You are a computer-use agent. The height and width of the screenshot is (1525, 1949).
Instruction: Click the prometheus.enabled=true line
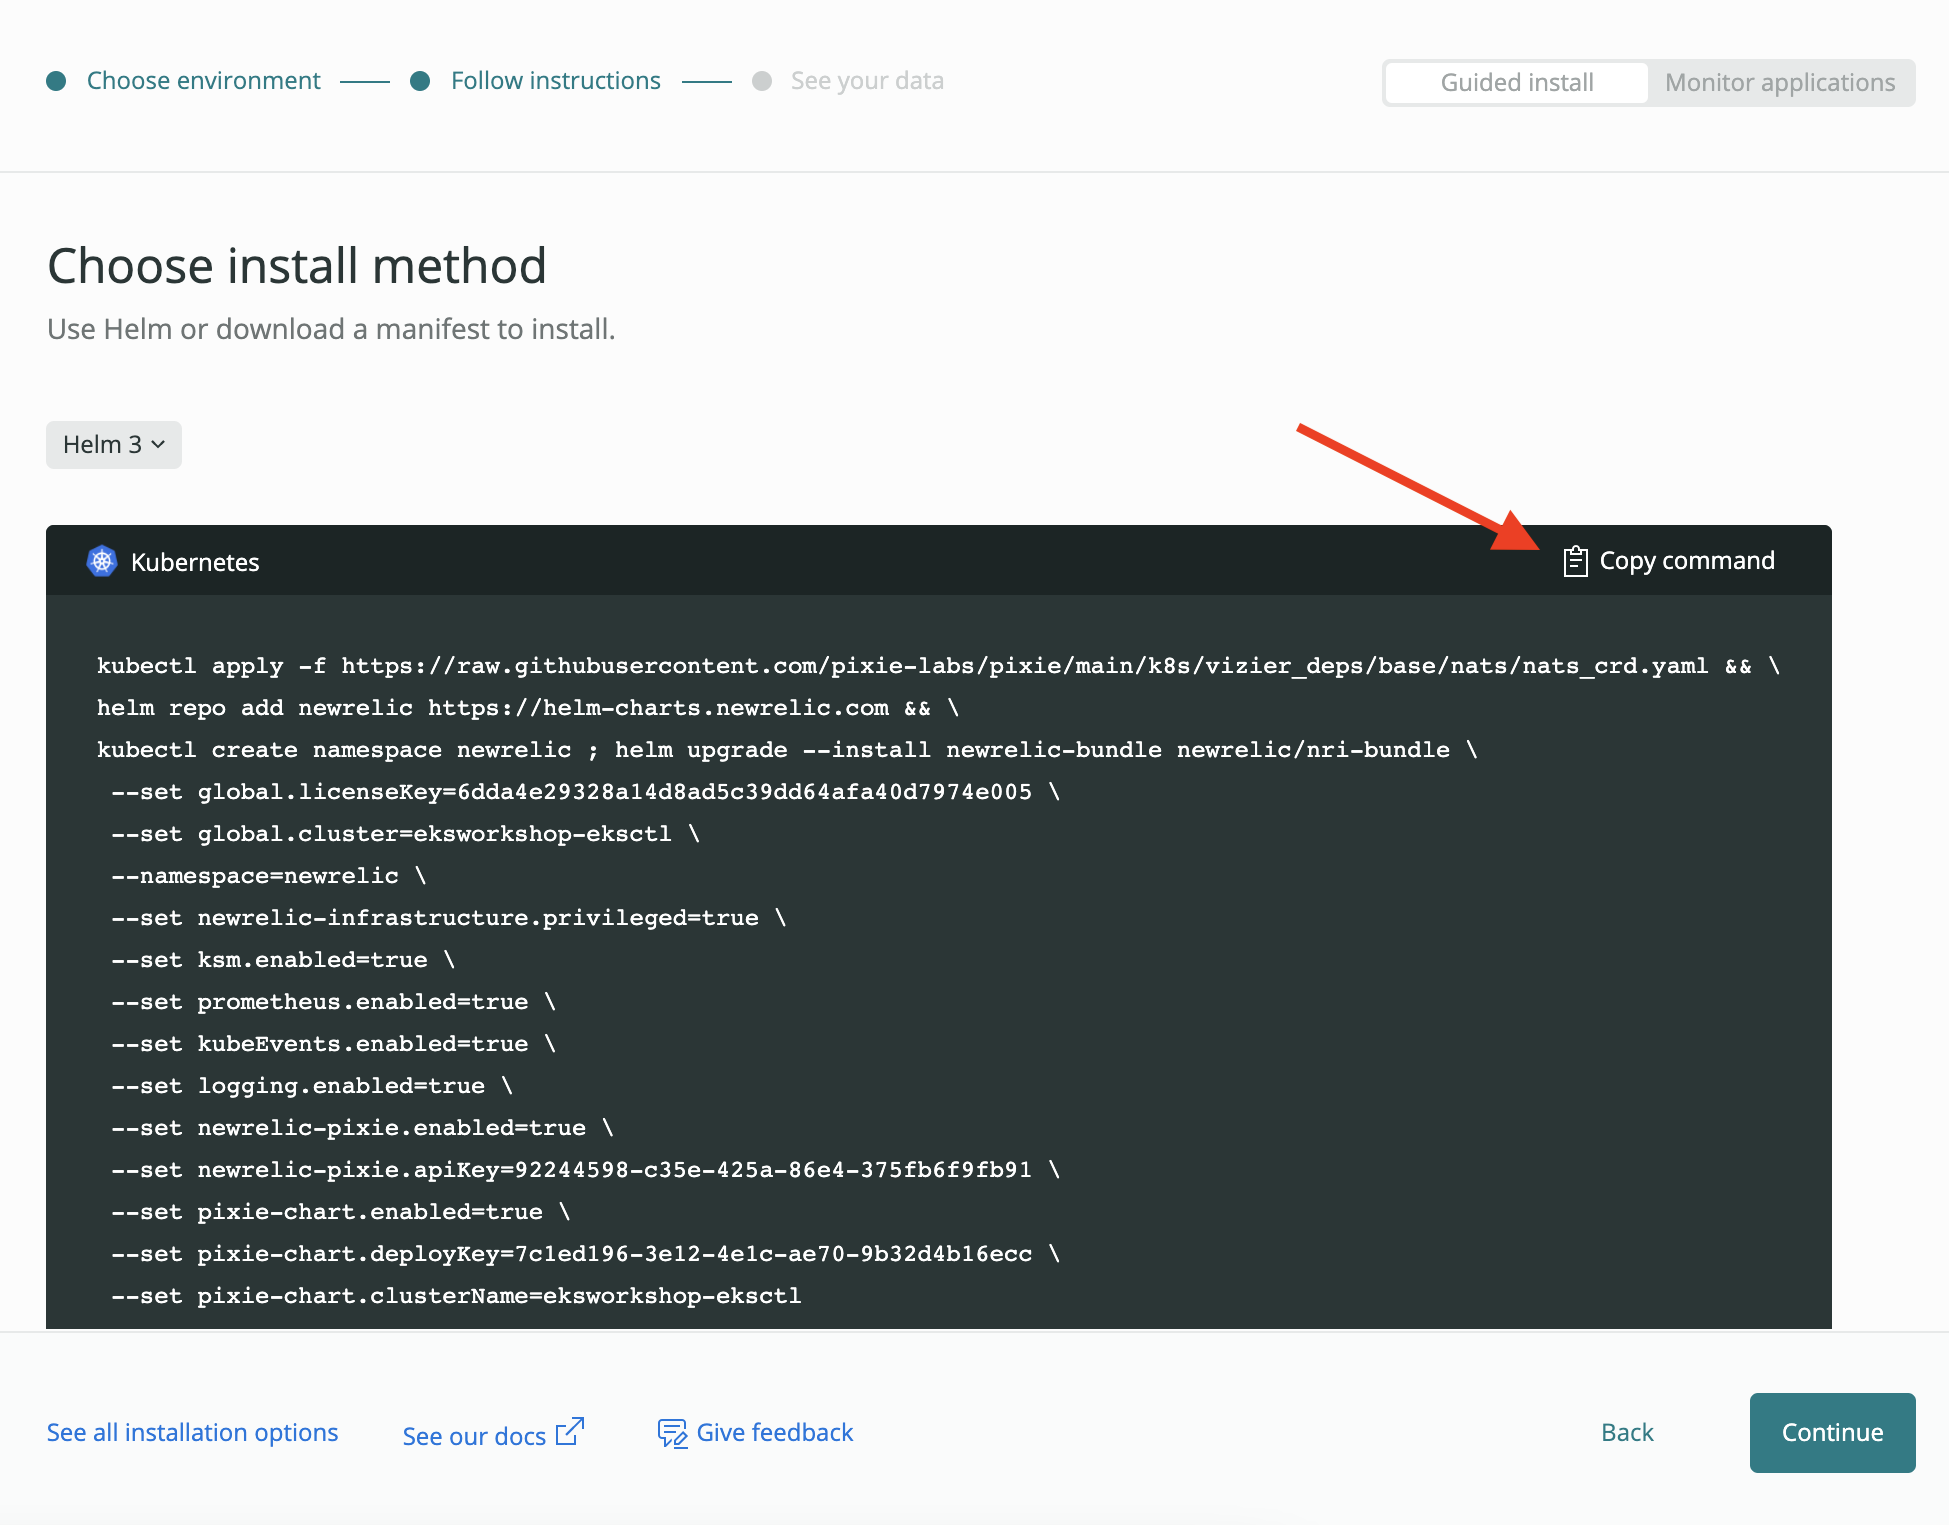coord(333,1002)
